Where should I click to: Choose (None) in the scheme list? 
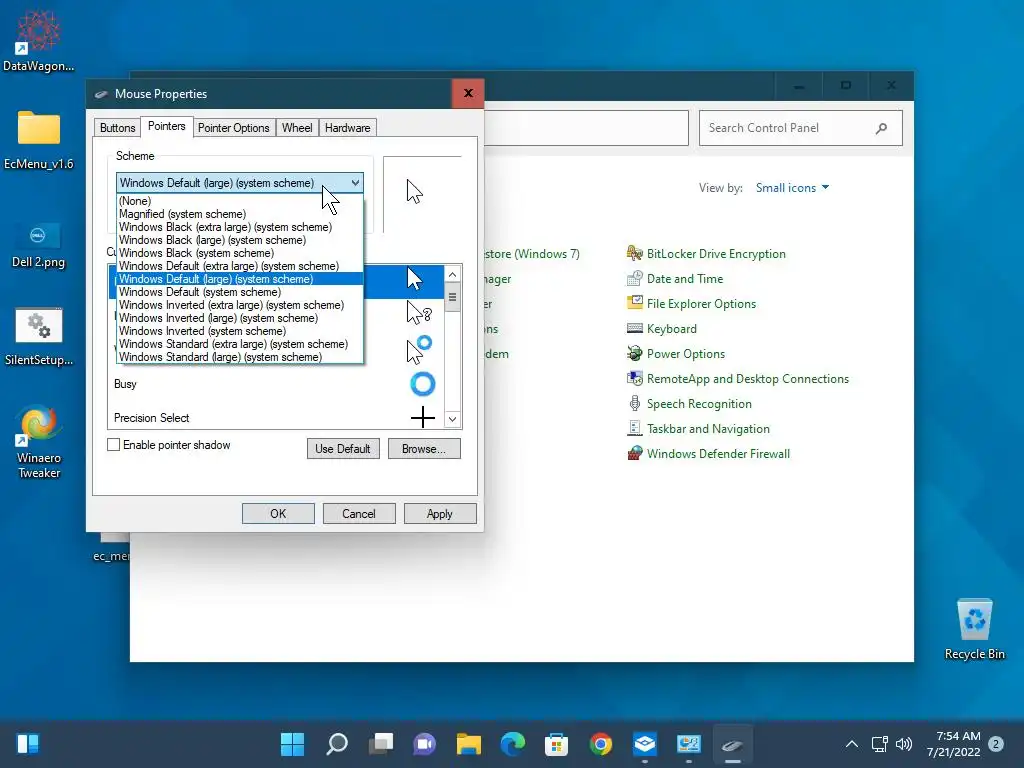(x=239, y=201)
